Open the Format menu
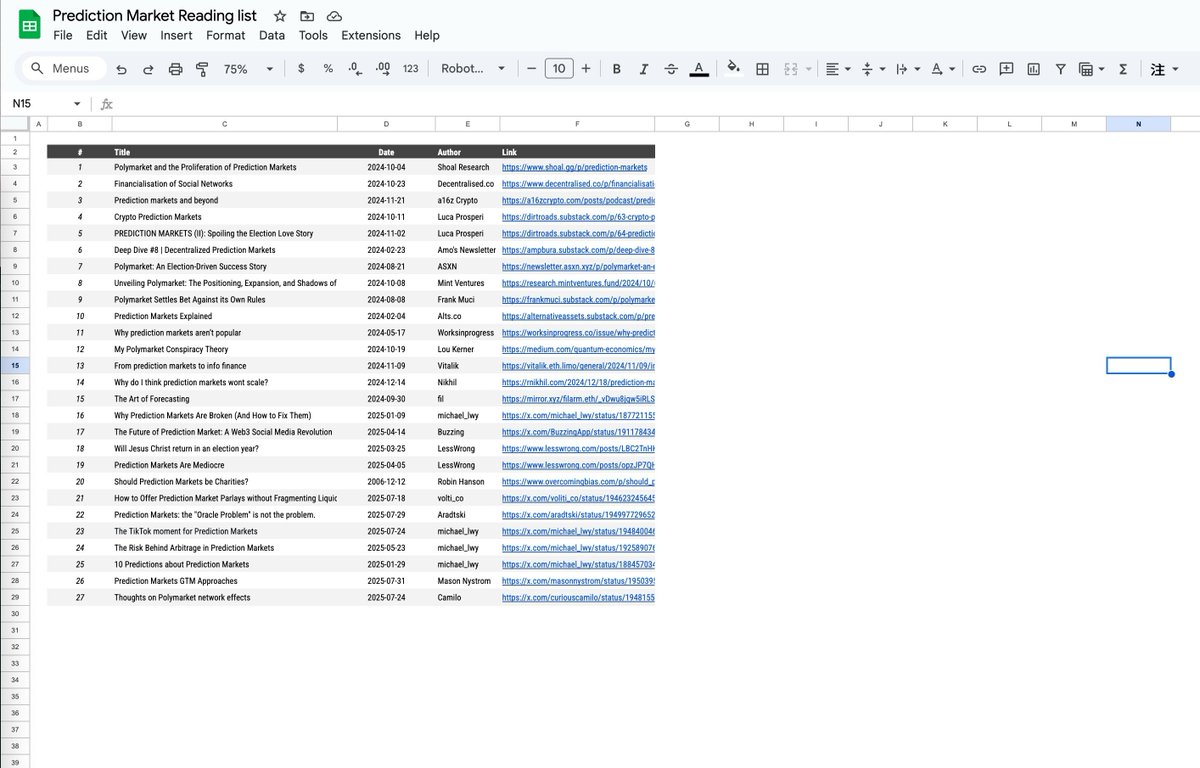 [226, 35]
